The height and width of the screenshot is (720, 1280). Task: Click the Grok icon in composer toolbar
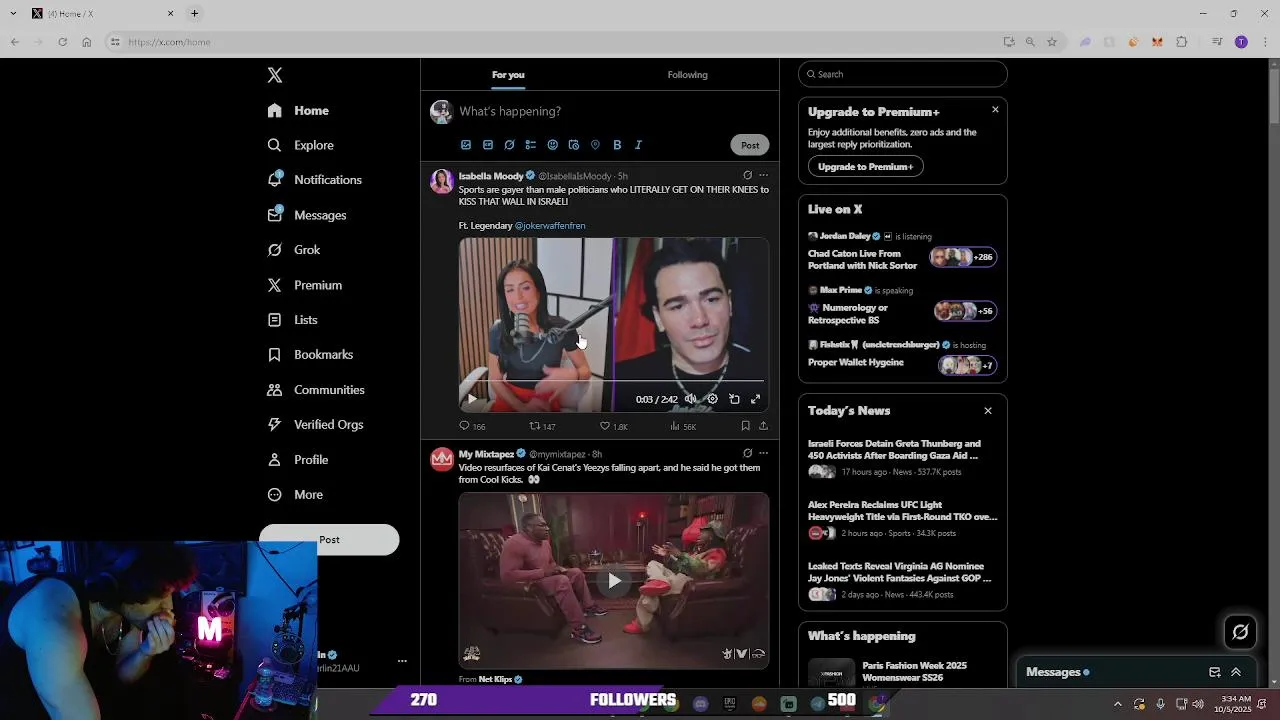click(x=509, y=145)
